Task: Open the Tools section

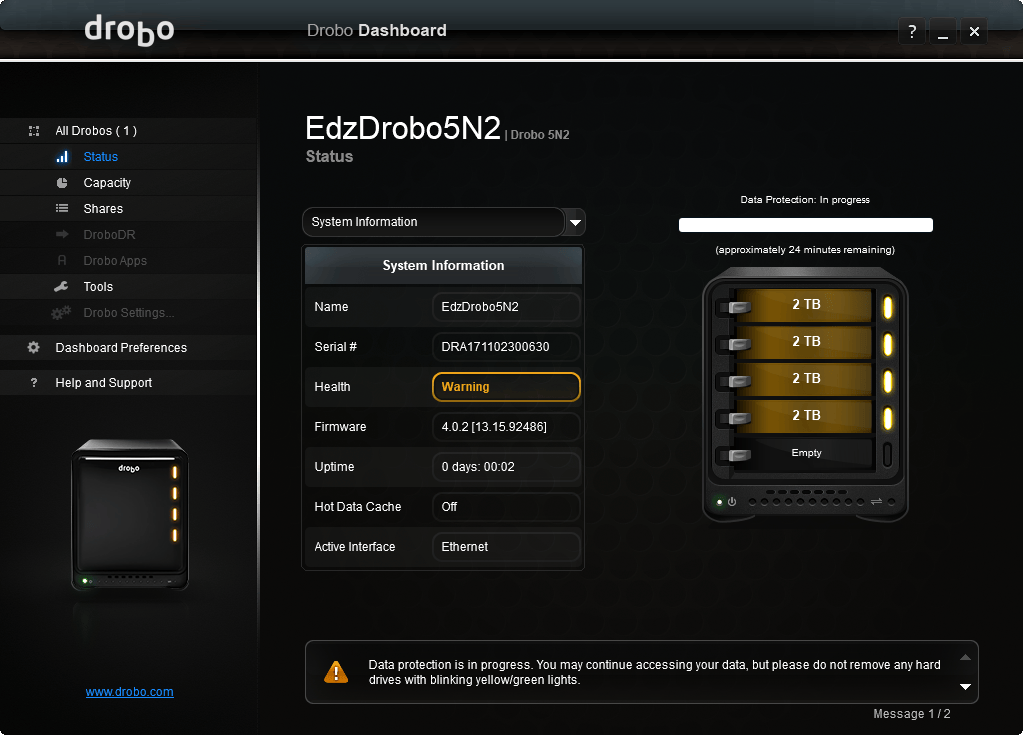Action: coord(98,286)
